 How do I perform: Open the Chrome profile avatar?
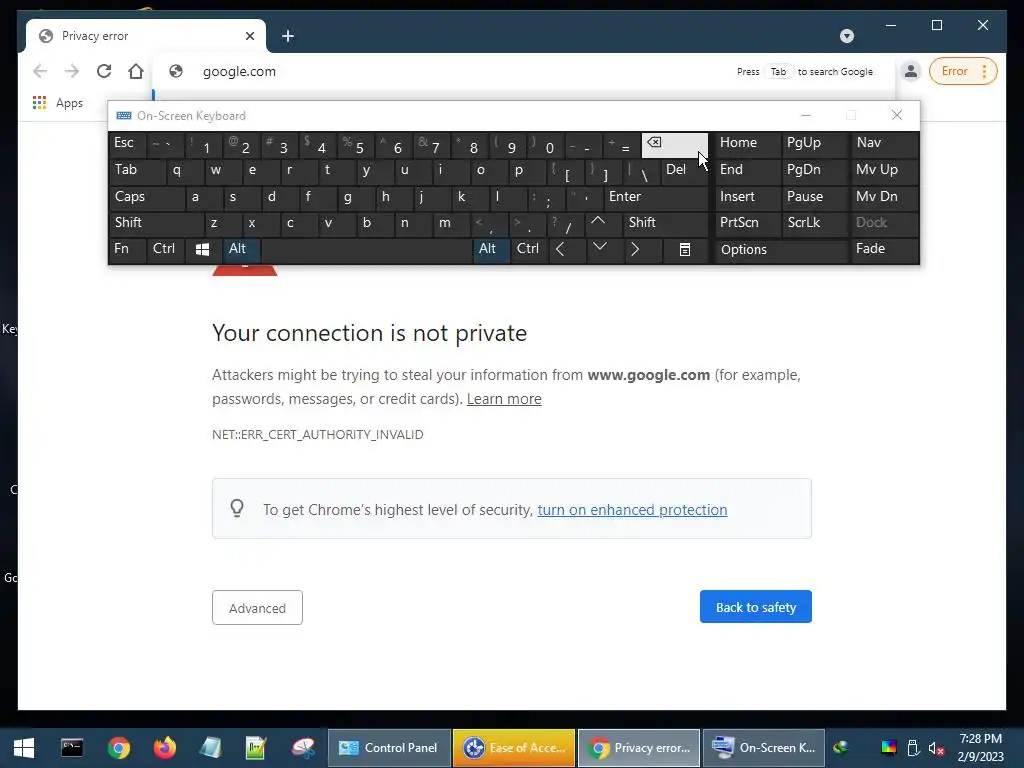[x=910, y=71]
